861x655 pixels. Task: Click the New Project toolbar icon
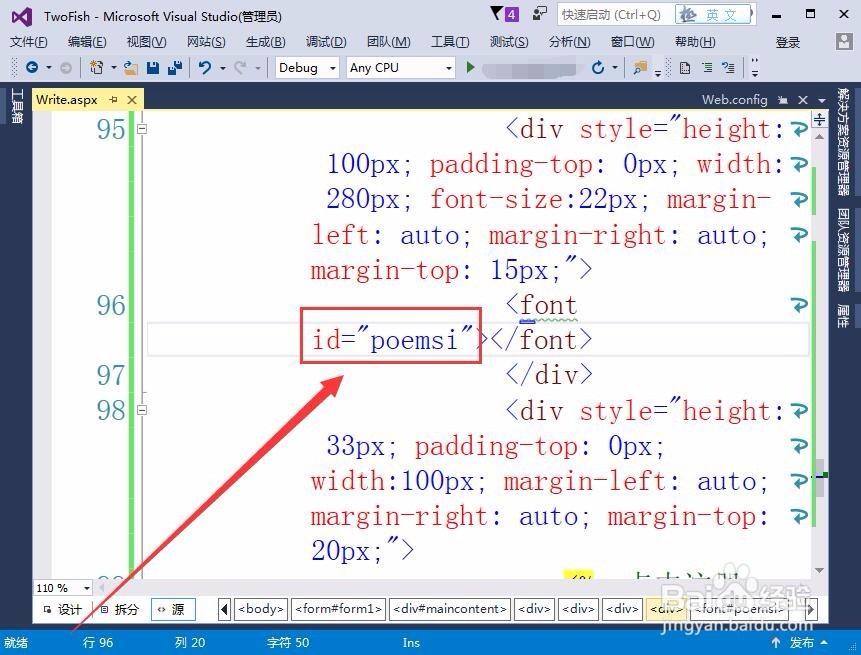(97, 68)
